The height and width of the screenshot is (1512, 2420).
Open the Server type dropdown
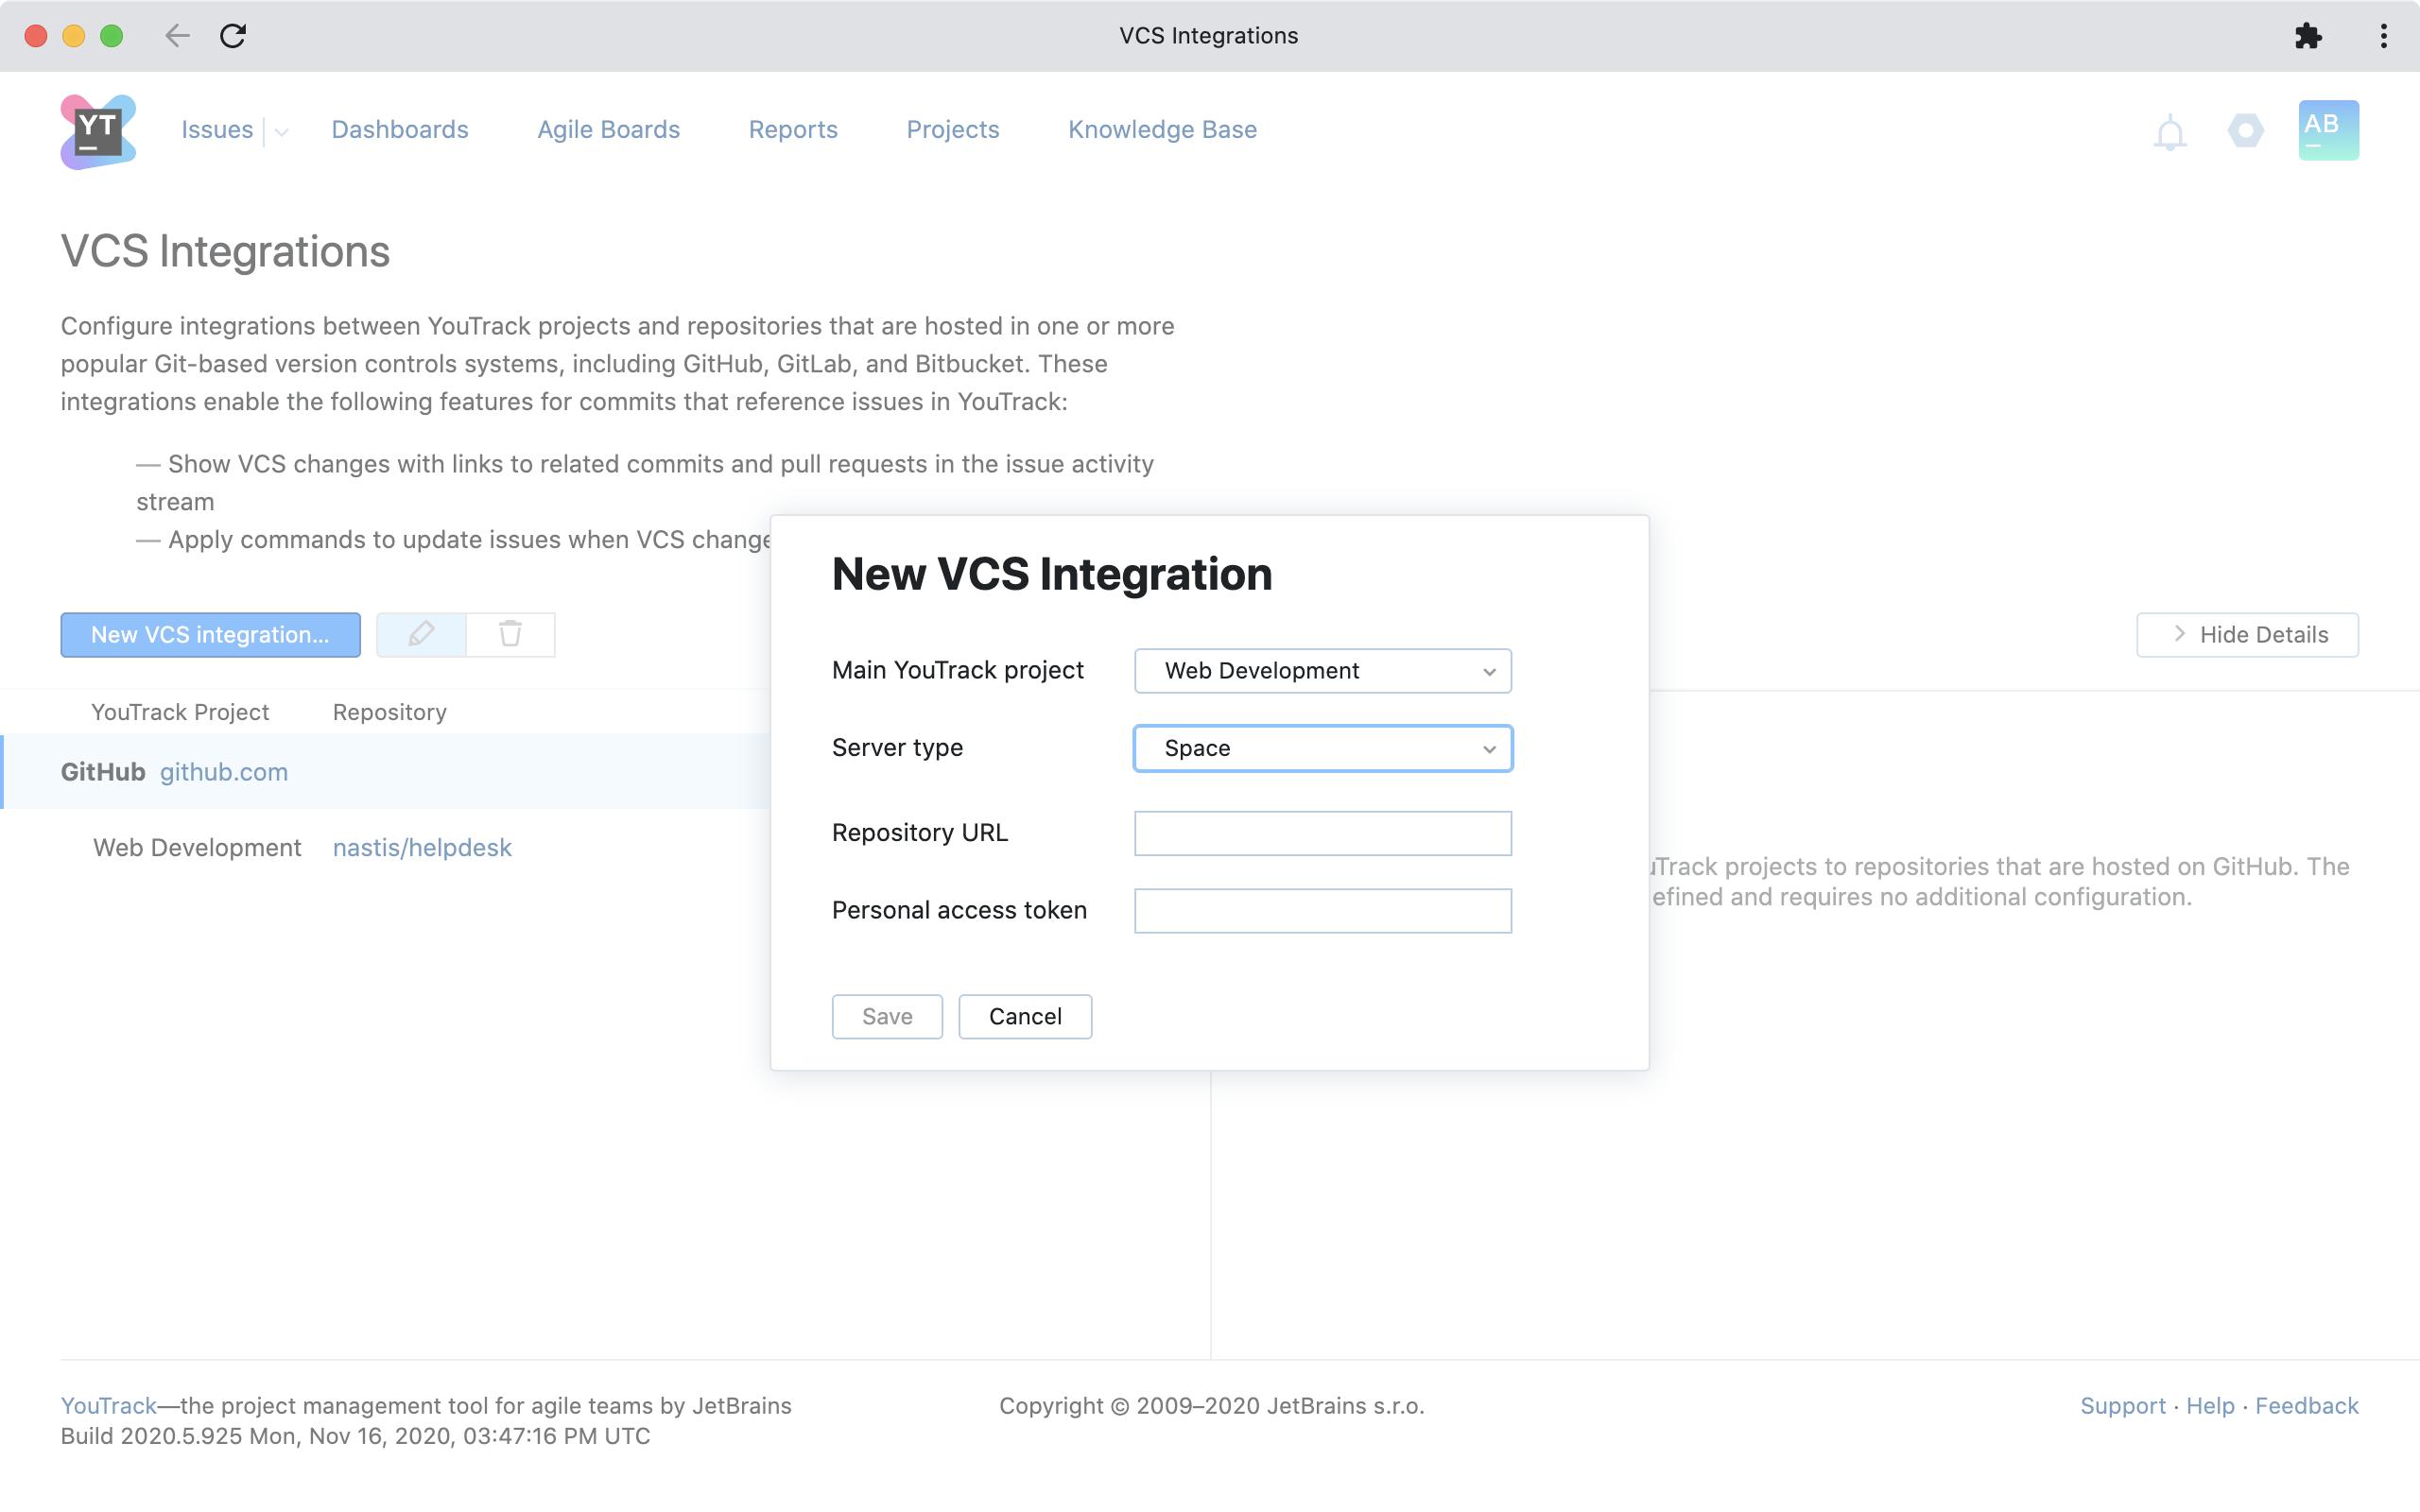(x=1322, y=748)
